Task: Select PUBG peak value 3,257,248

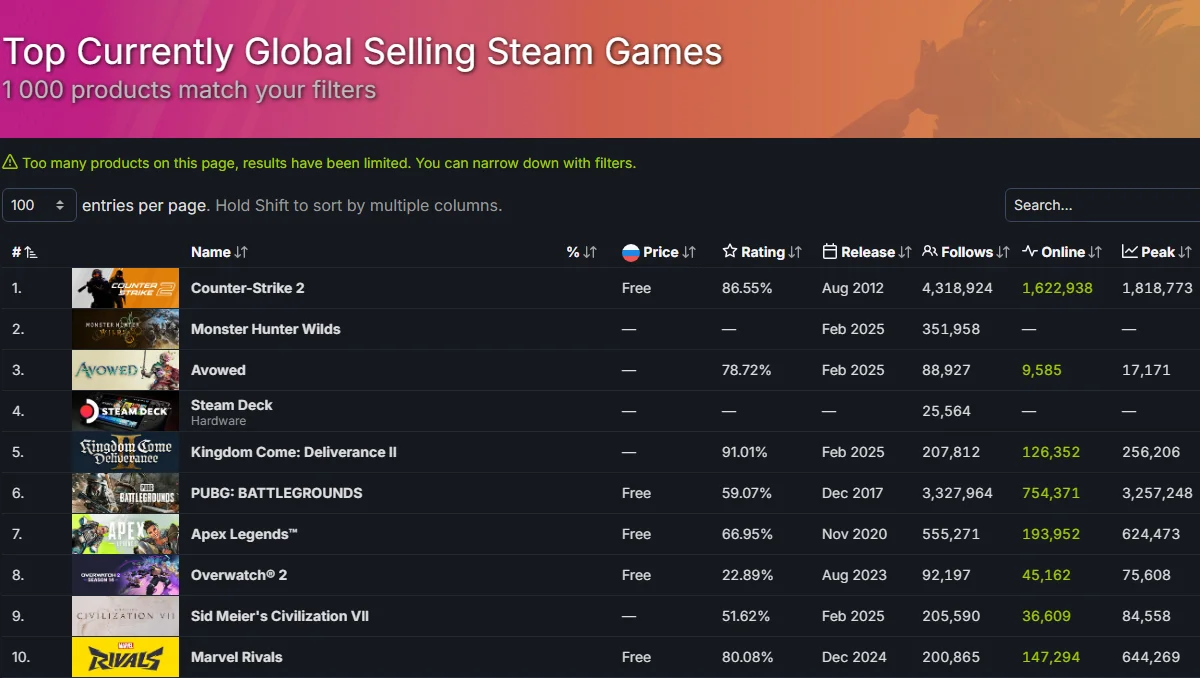Action: 1157,493
